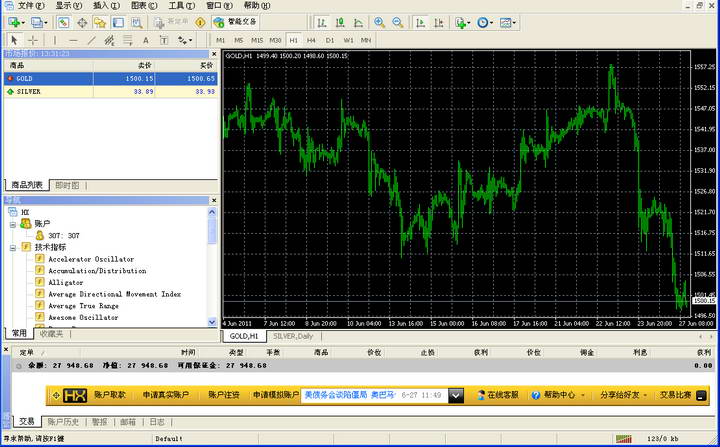720x447 pixels.
Task: Select the text label A tool
Action: tap(146, 40)
